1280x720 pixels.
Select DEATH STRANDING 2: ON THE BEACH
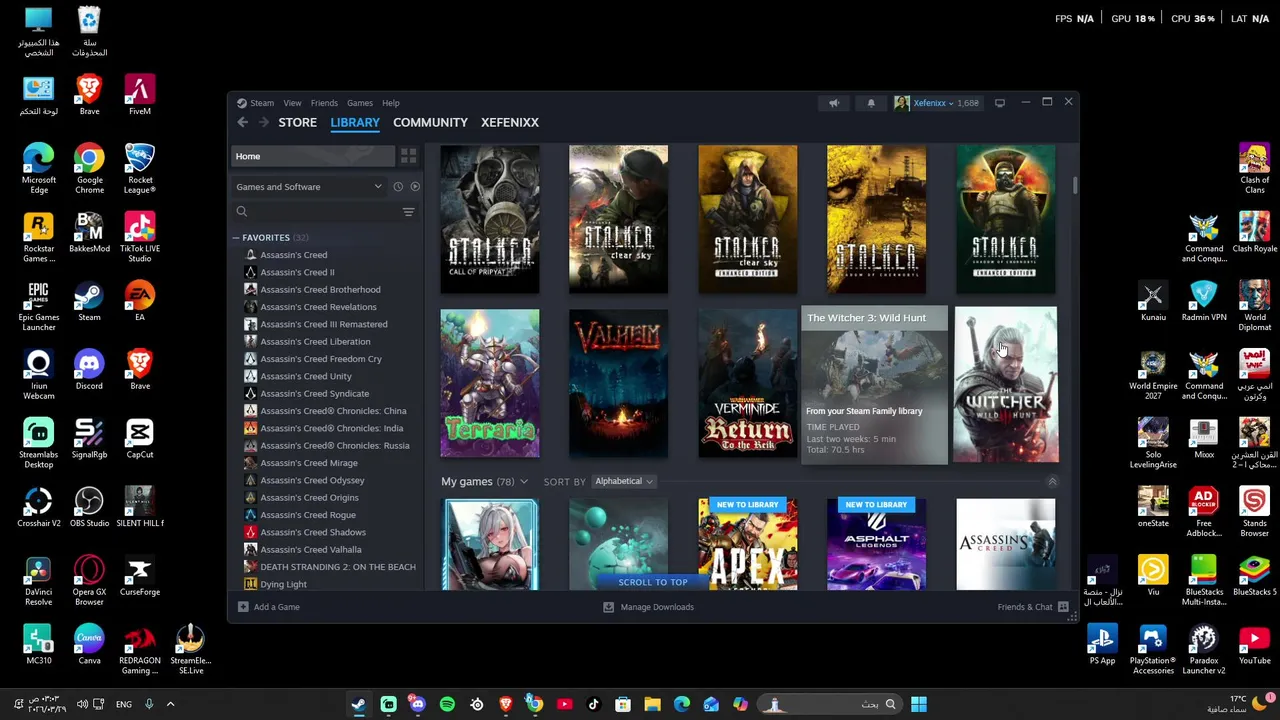pos(338,567)
